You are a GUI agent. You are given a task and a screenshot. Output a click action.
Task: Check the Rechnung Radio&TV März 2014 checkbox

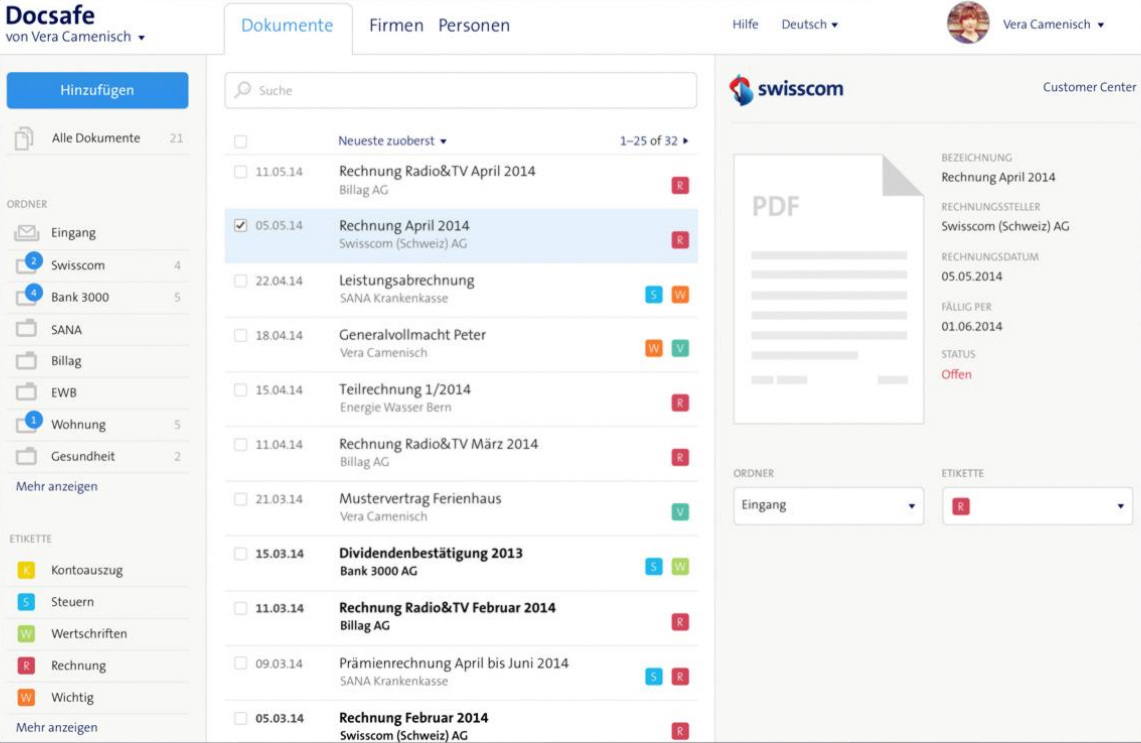tap(241, 445)
